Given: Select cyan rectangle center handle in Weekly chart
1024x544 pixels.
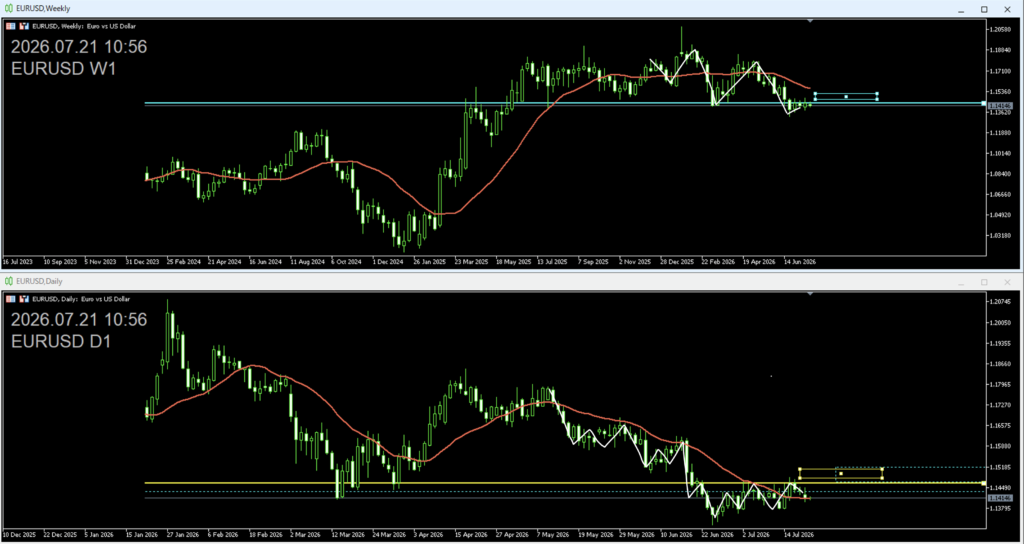Looking at the screenshot, I should point(846,97).
